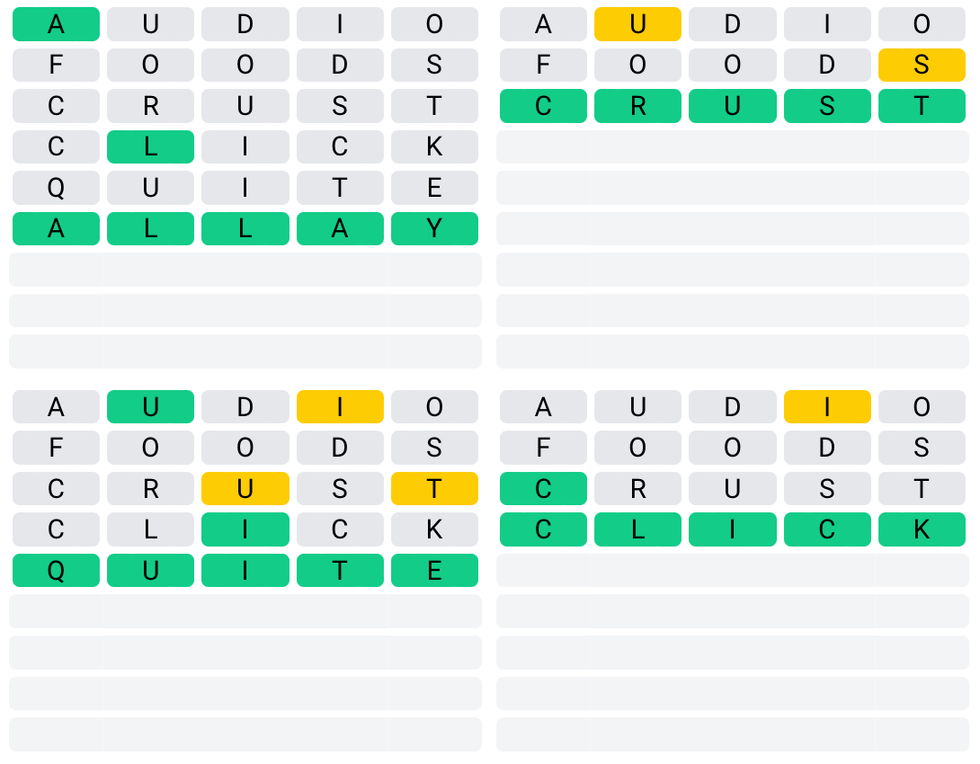Click yellow U in bottom-left board's CRUST row

[245, 489]
